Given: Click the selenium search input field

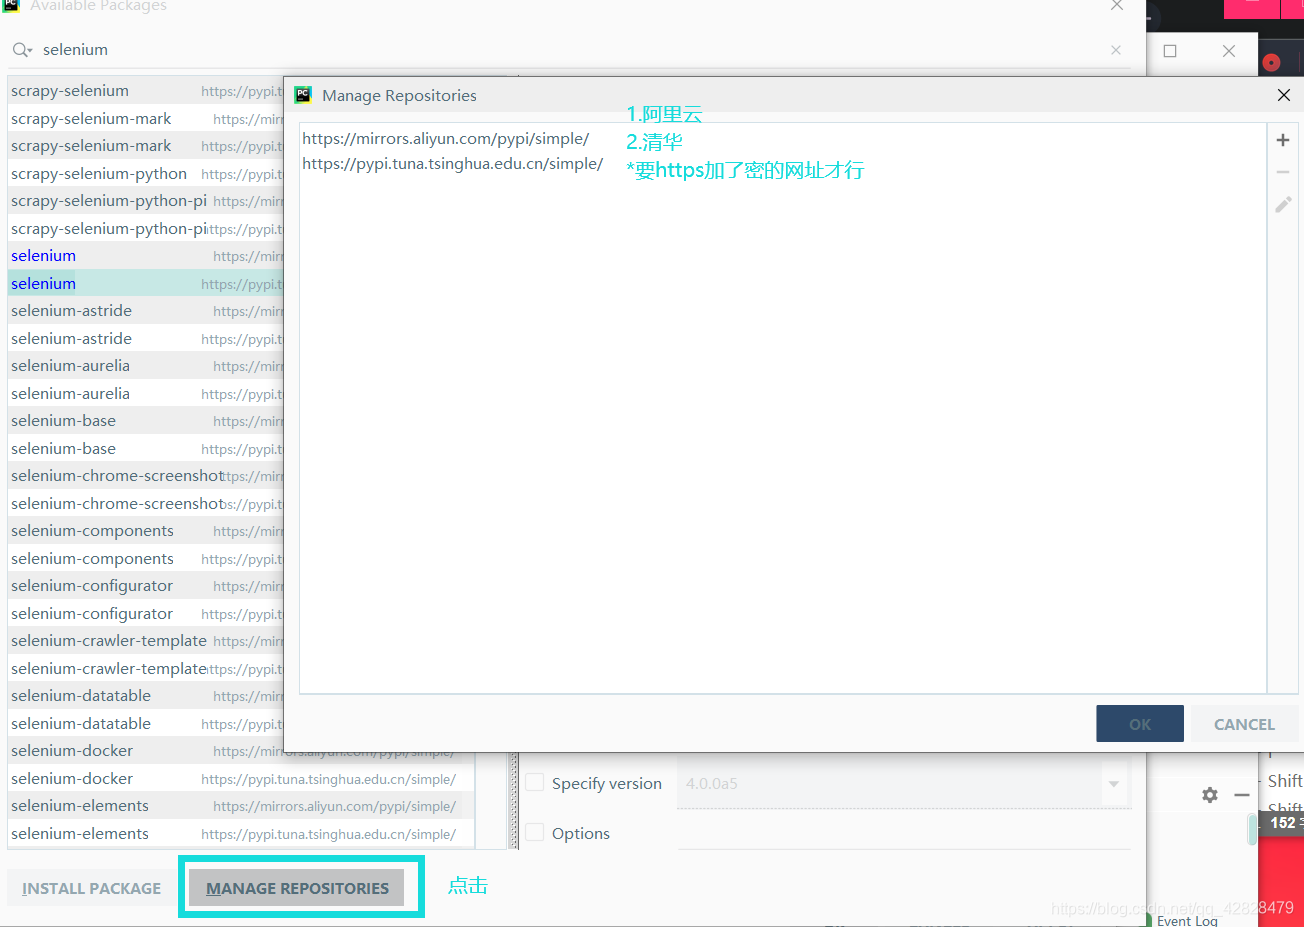Looking at the screenshot, I should [570, 50].
